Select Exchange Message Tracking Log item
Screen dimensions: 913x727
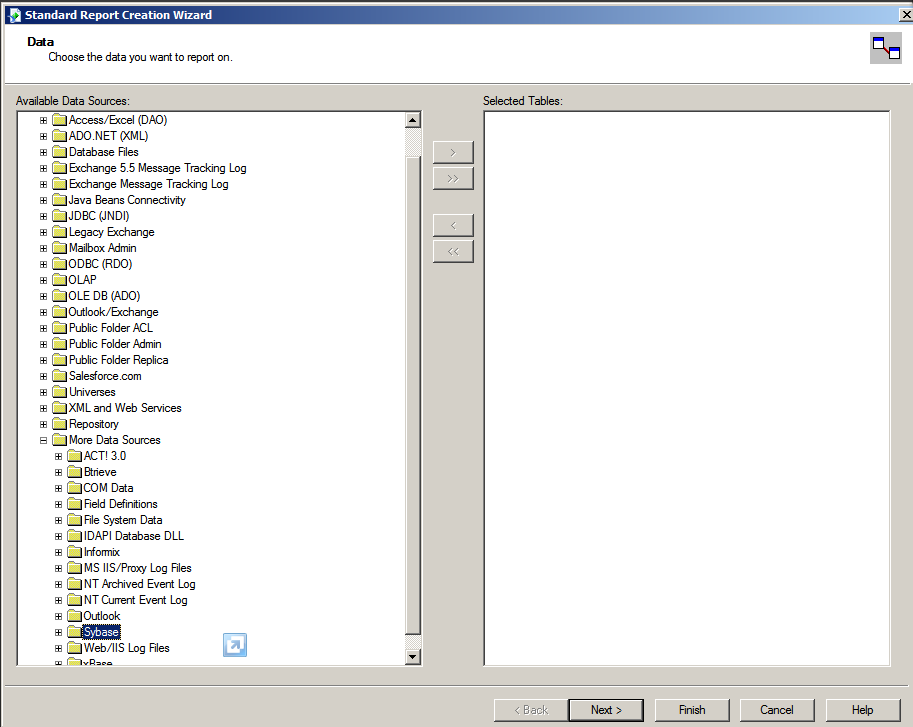click(x=148, y=184)
